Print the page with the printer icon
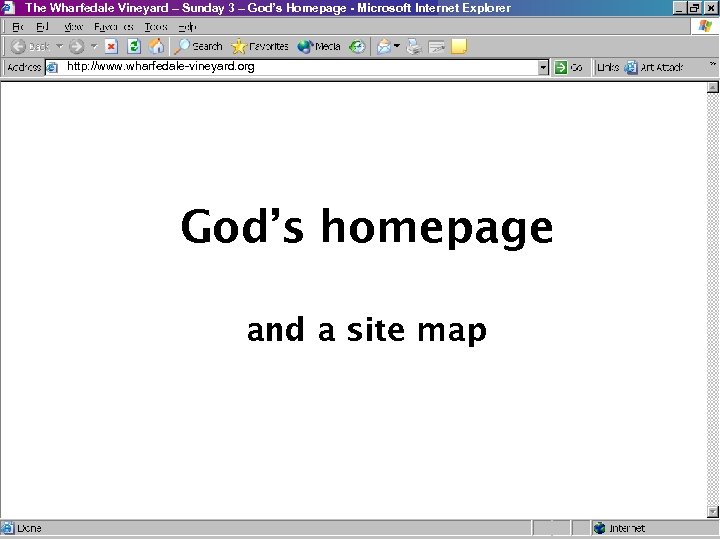 [x=414, y=46]
